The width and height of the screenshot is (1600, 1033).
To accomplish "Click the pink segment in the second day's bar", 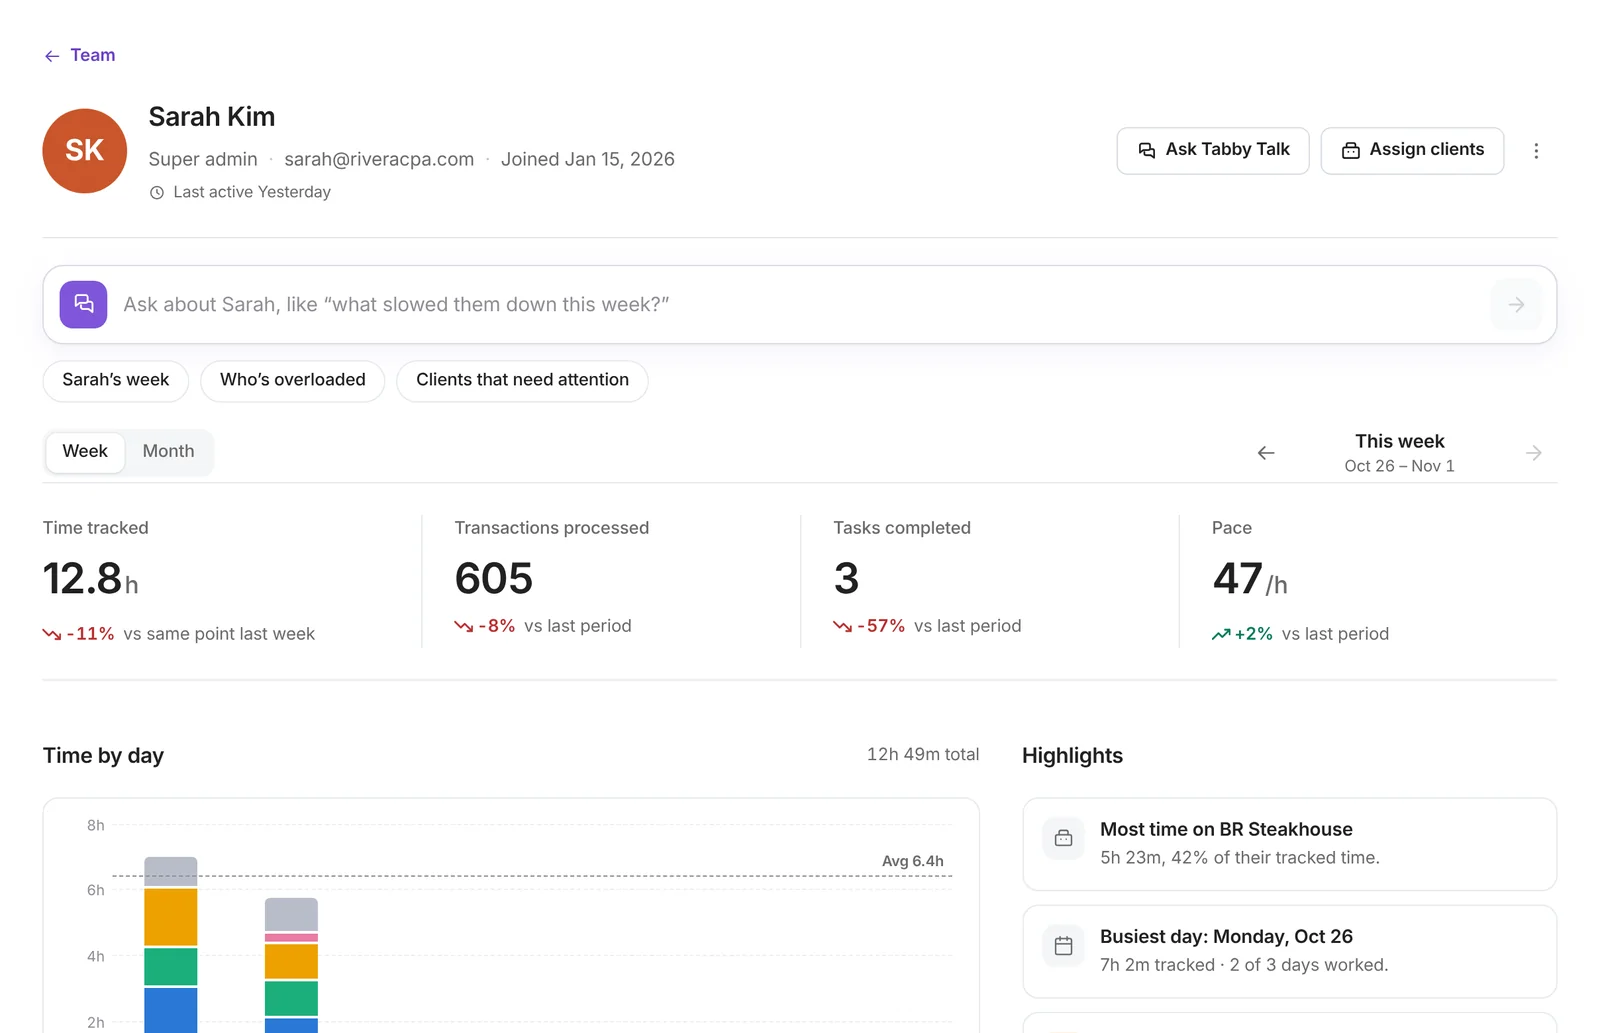I will coord(291,938).
